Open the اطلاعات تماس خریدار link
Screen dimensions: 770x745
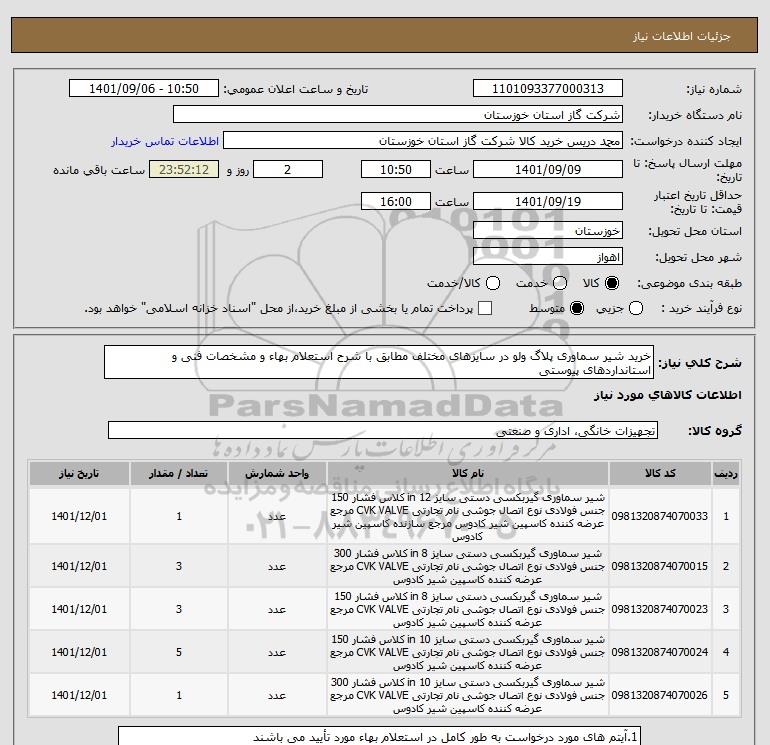pos(165,141)
